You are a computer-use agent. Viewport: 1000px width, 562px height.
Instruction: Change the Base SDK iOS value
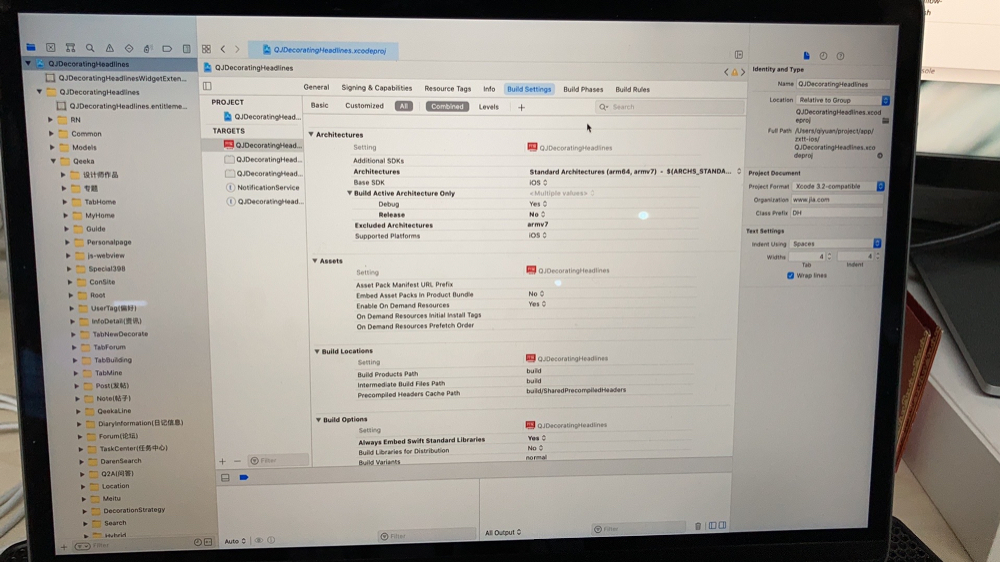pyautogui.click(x=538, y=182)
